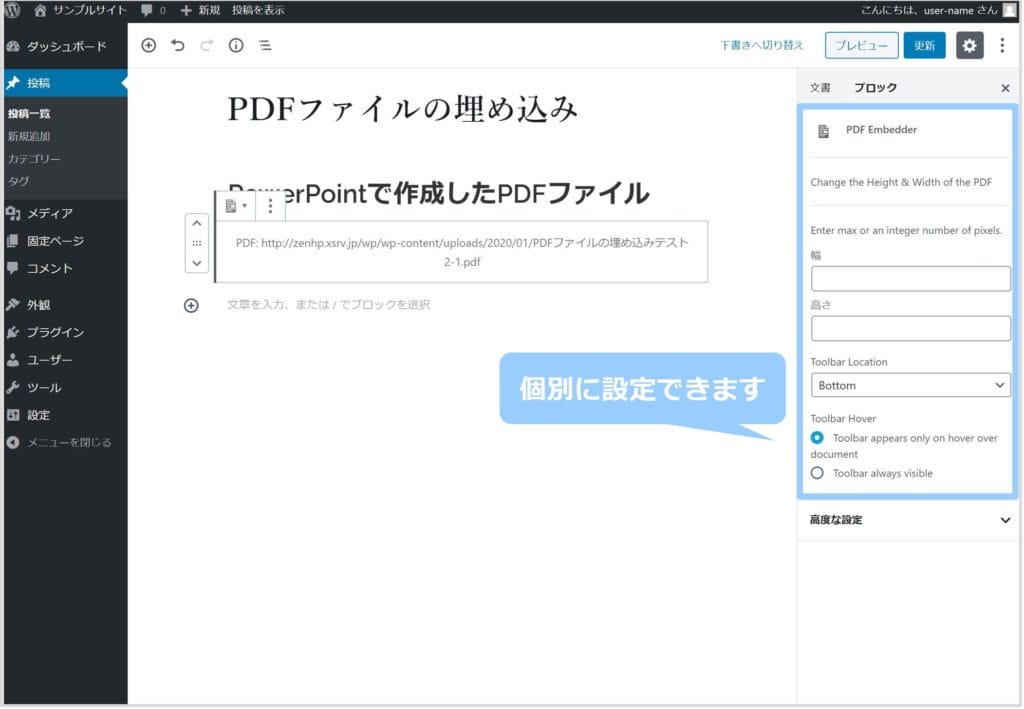Click the undo arrow icon
The height and width of the screenshot is (709, 1024).
[x=178, y=45]
